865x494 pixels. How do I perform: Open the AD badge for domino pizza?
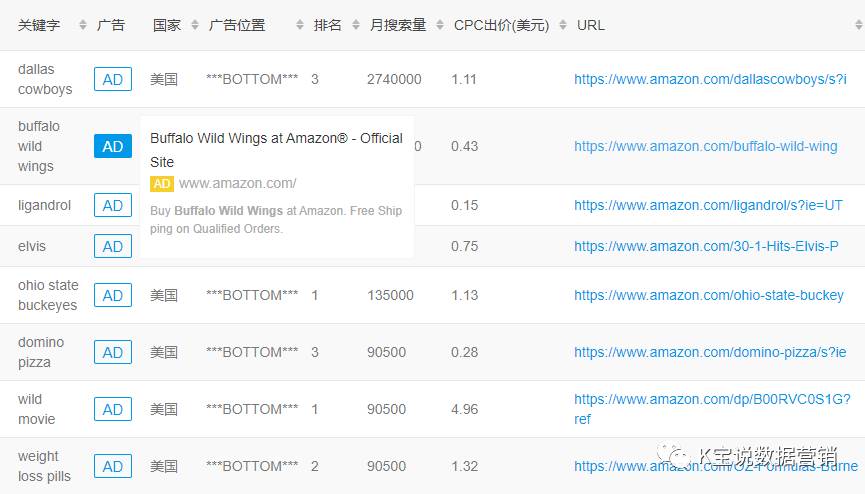[x=113, y=352]
